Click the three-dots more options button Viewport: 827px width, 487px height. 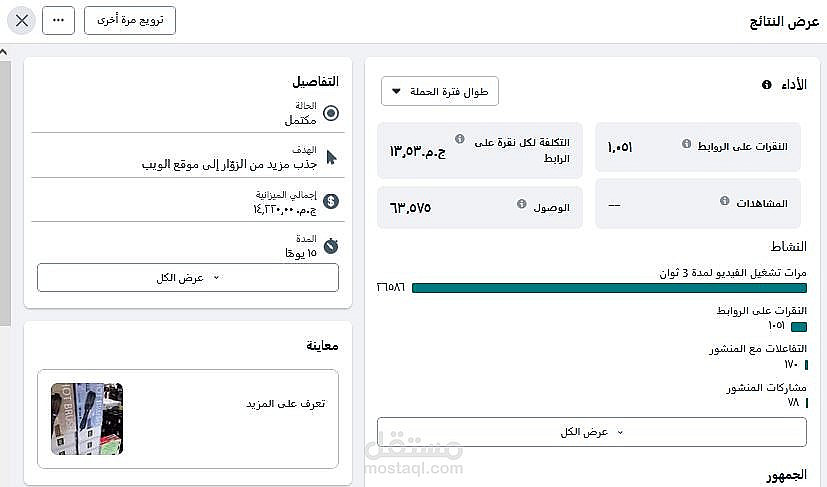tap(59, 20)
